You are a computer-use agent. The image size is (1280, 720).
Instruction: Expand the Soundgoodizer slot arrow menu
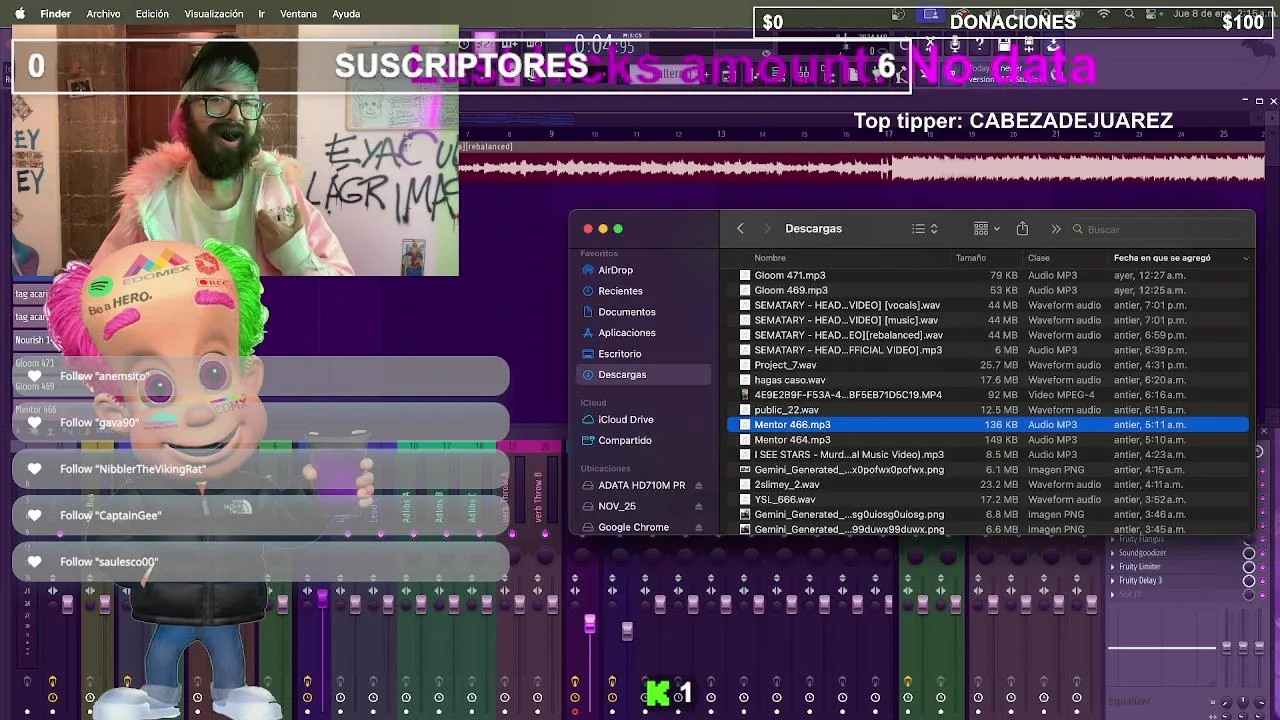pyautogui.click(x=1112, y=553)
